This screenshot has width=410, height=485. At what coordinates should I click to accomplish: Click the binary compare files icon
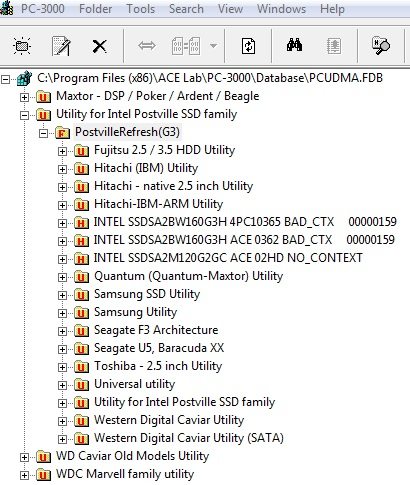186,46
